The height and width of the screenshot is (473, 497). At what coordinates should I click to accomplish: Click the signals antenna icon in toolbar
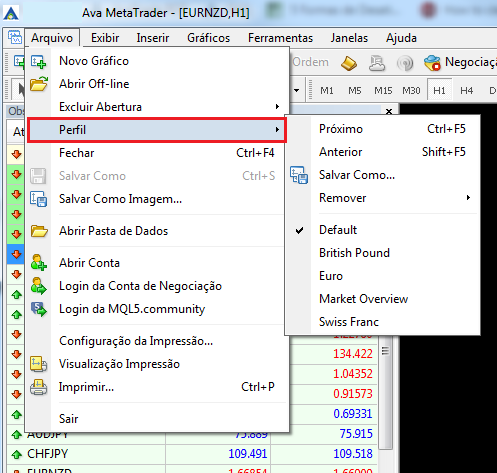[x=405, y=63]
